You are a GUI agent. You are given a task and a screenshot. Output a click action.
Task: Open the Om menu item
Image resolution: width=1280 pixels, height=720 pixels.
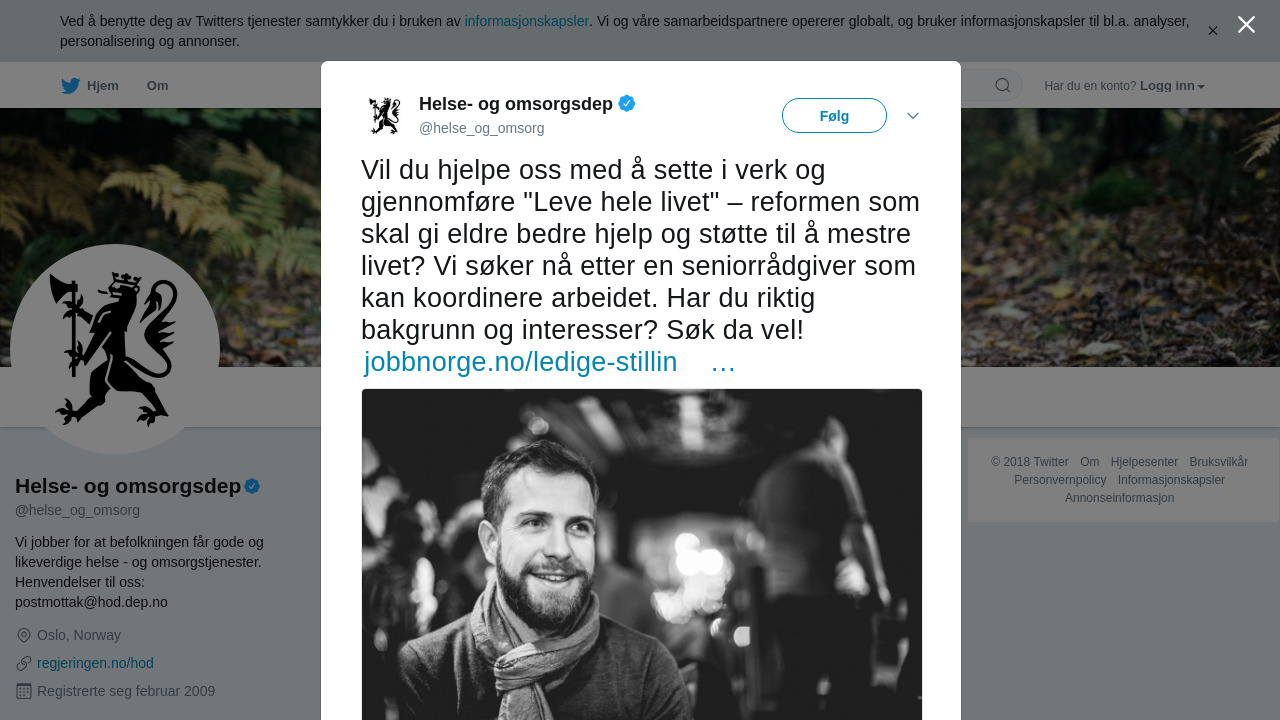(x=157, y=86)
